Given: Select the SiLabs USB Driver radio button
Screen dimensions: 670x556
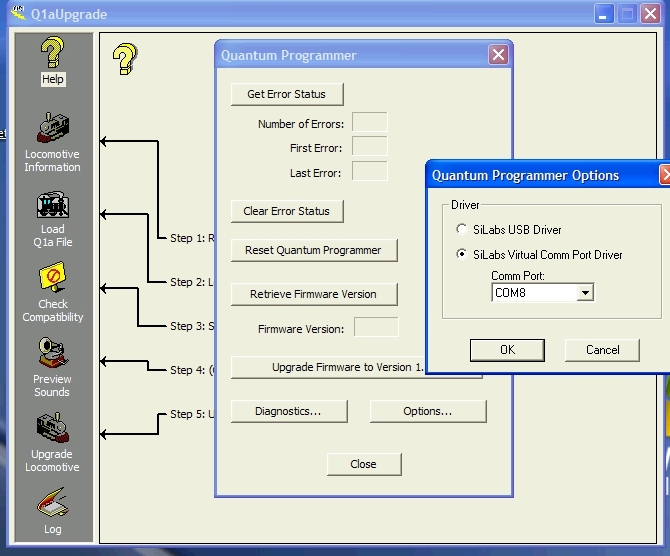Looking at the screenshot, I should coord(461,229).
